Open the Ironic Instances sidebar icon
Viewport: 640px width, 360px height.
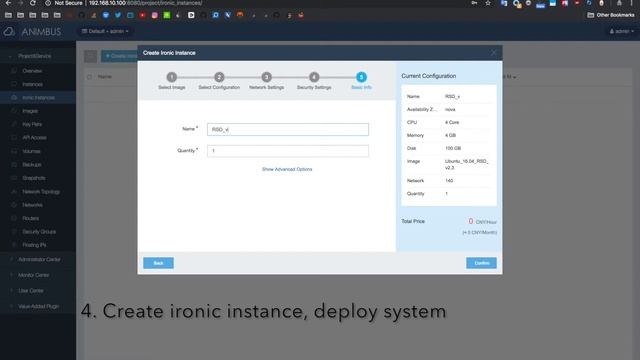click(14, 98)
